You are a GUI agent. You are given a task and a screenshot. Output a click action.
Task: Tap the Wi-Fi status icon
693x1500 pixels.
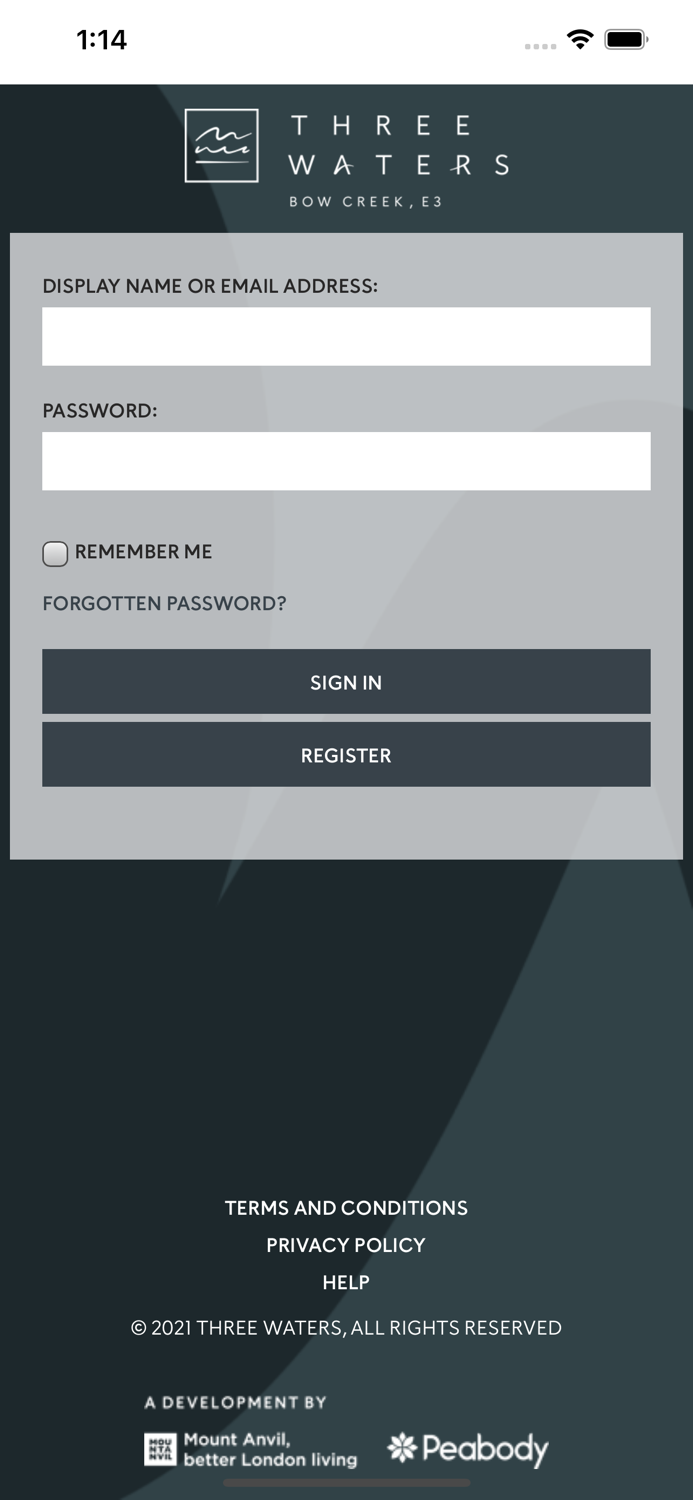click(579, 39)
